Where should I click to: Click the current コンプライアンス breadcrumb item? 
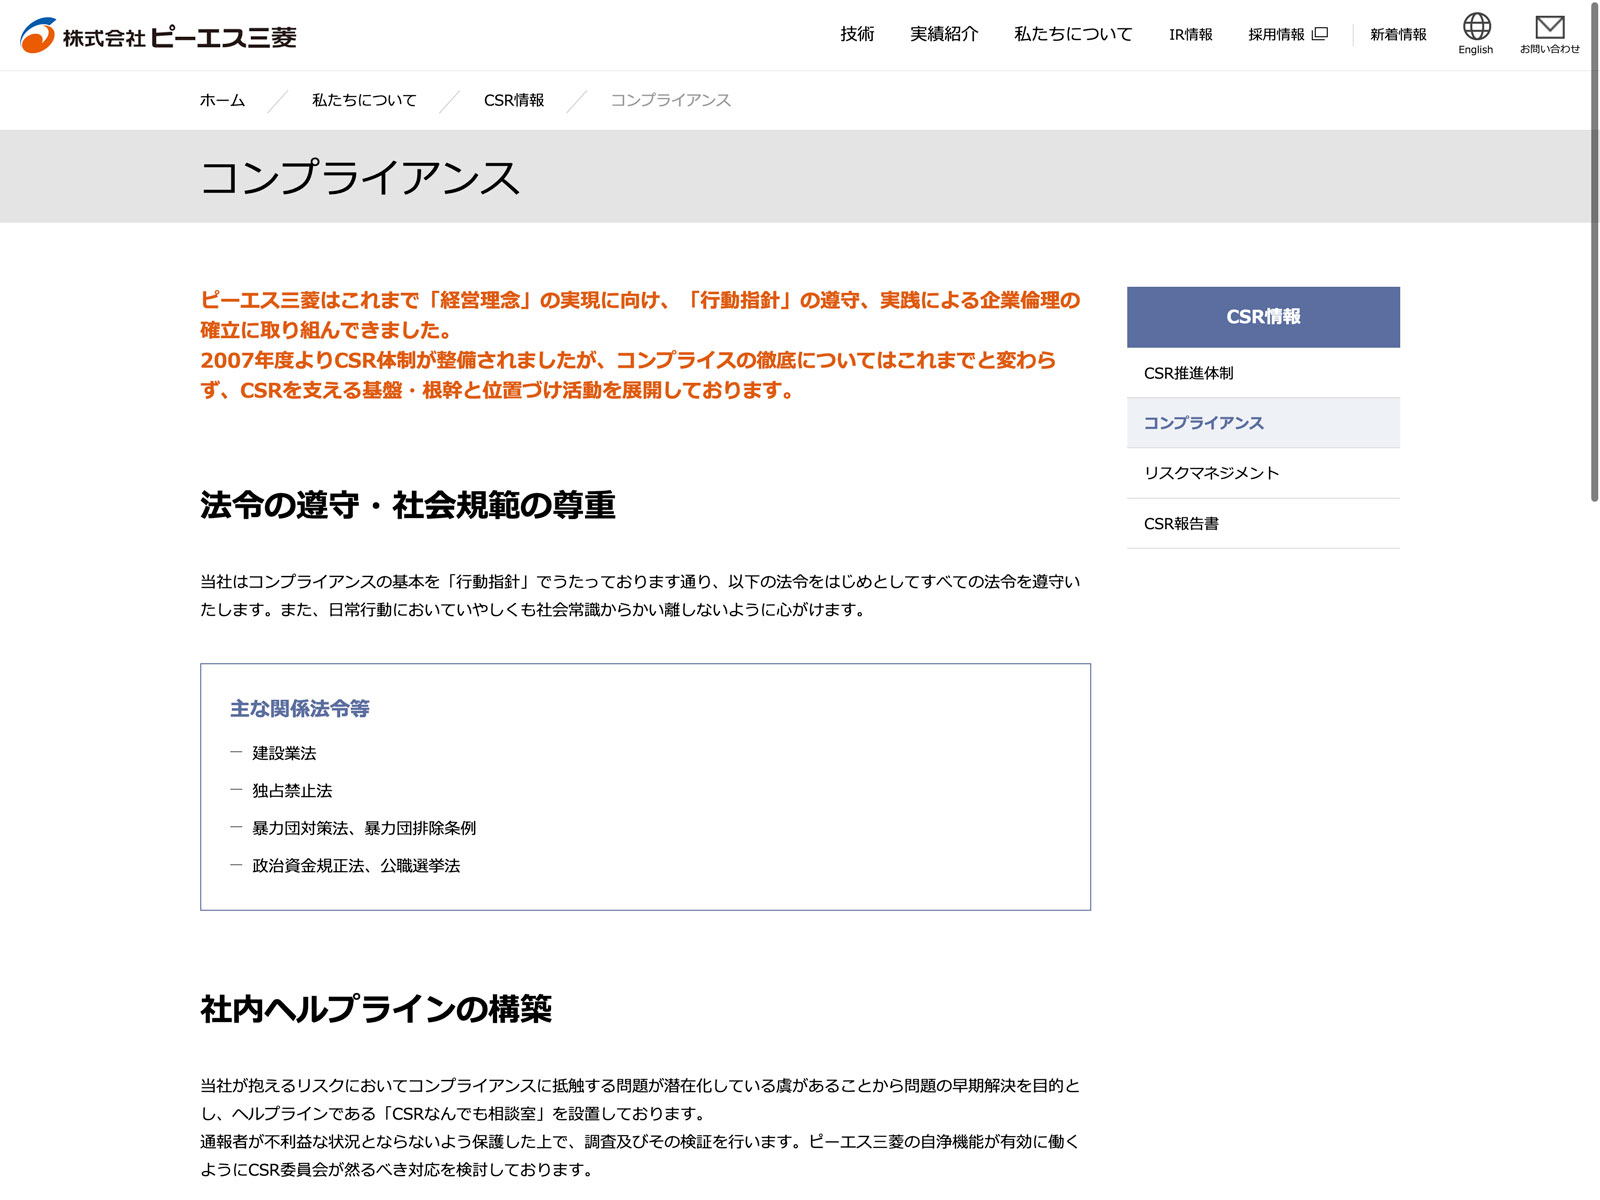[x=670, y=100]
